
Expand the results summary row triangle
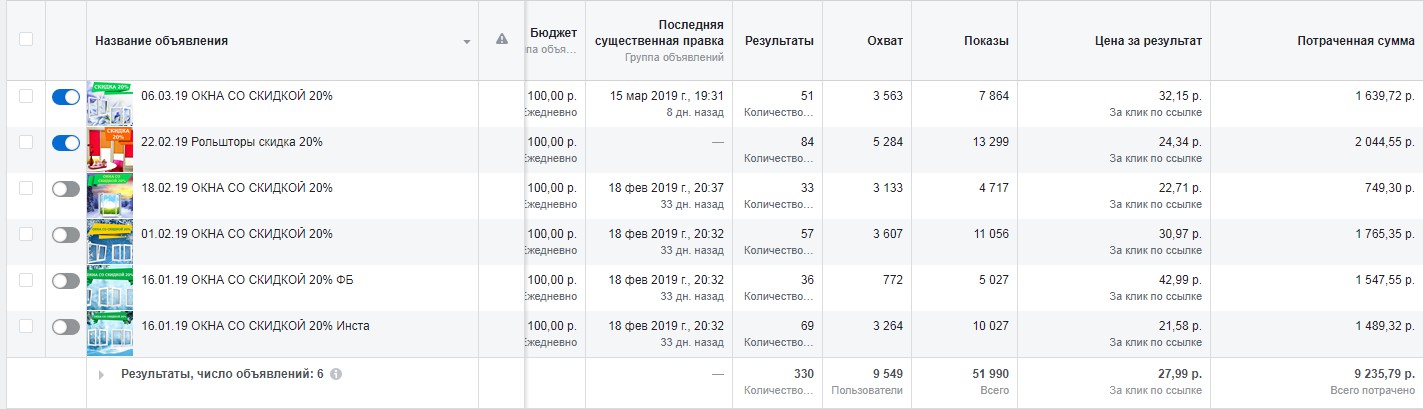[x=101, y=374]
